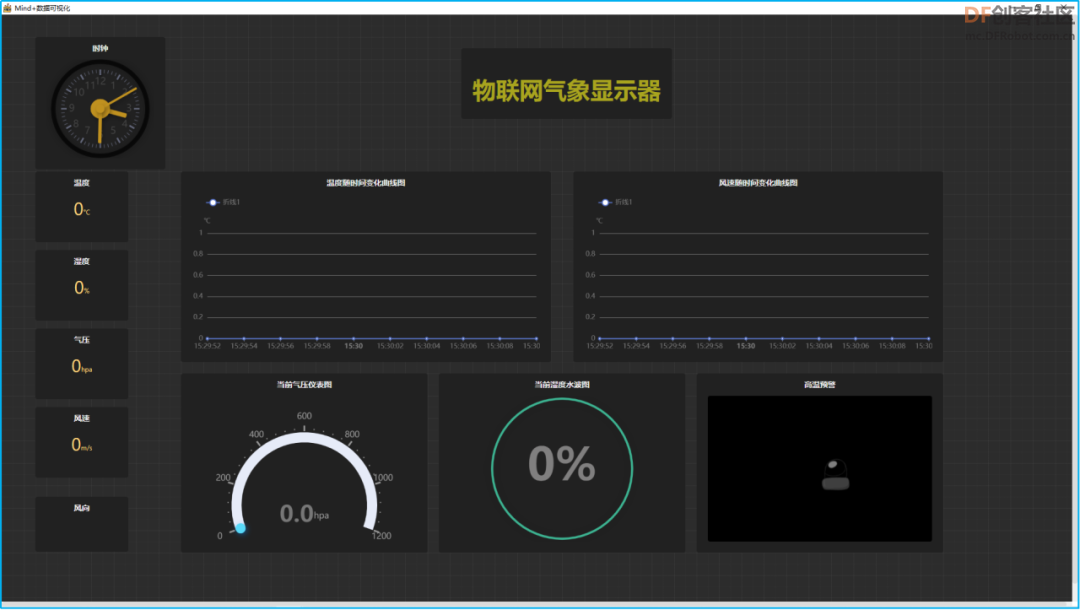Click the 1200 tick label on gauge
This screenshot has height=610, width=1080.
(382, 536)
